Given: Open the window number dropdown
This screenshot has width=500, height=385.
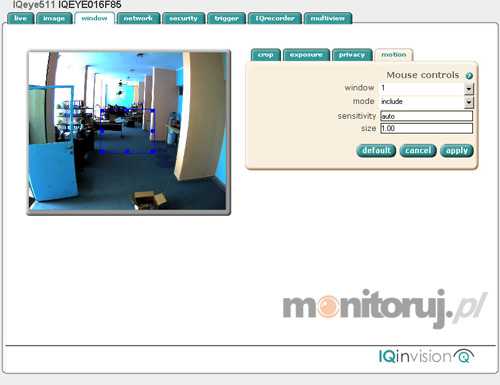Looking at the screenshot, I should (469, 89).
